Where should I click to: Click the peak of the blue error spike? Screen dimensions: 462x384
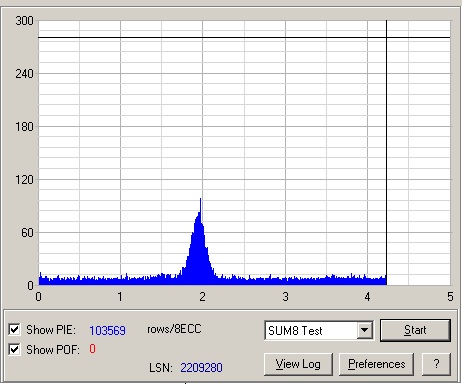click(x=200, y=199)
